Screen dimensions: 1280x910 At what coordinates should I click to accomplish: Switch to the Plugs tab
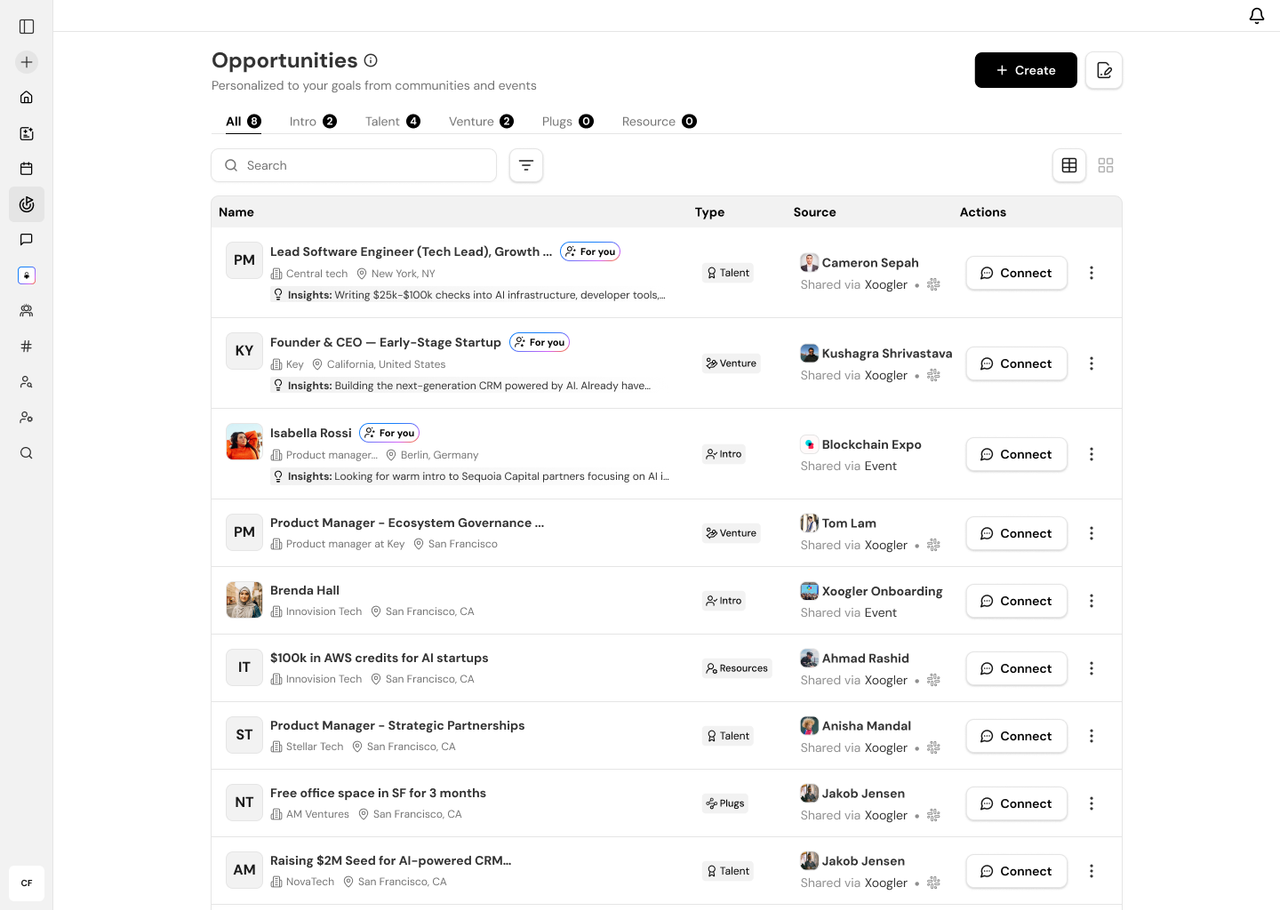(567, 121)
